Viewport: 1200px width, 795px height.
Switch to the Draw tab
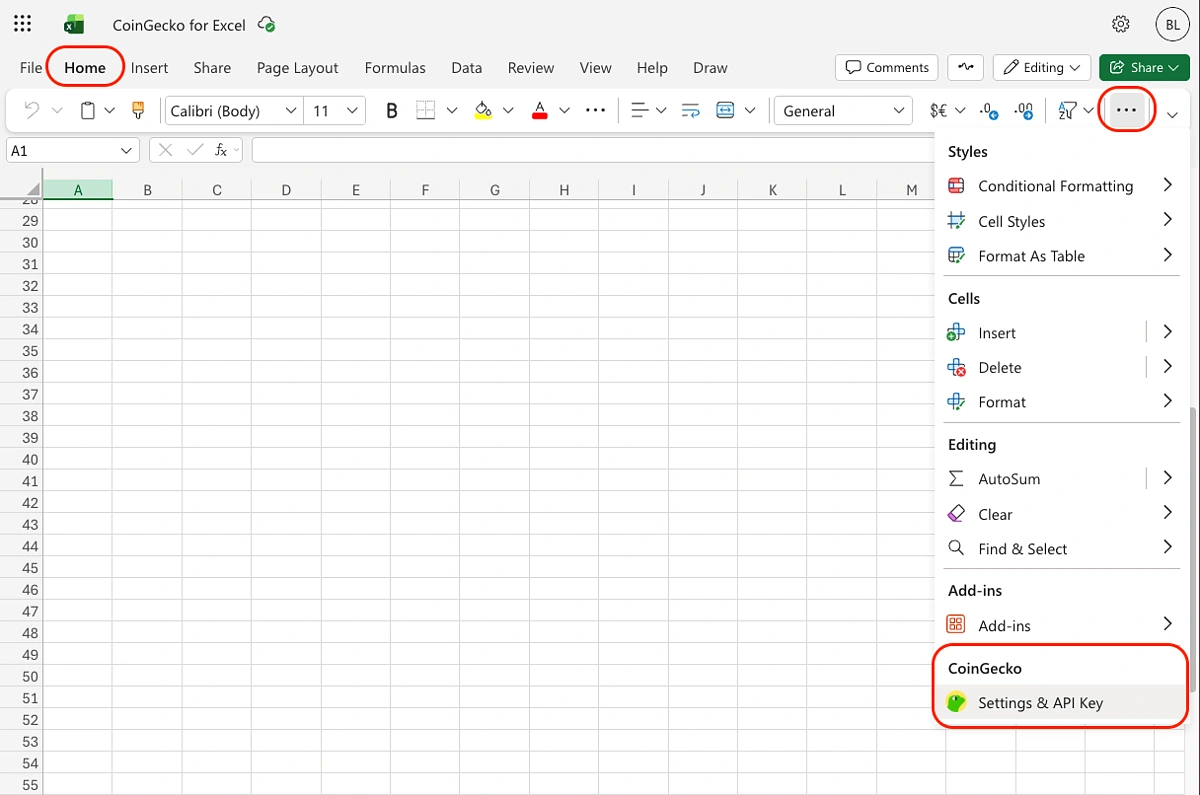(x=710, y=67)
